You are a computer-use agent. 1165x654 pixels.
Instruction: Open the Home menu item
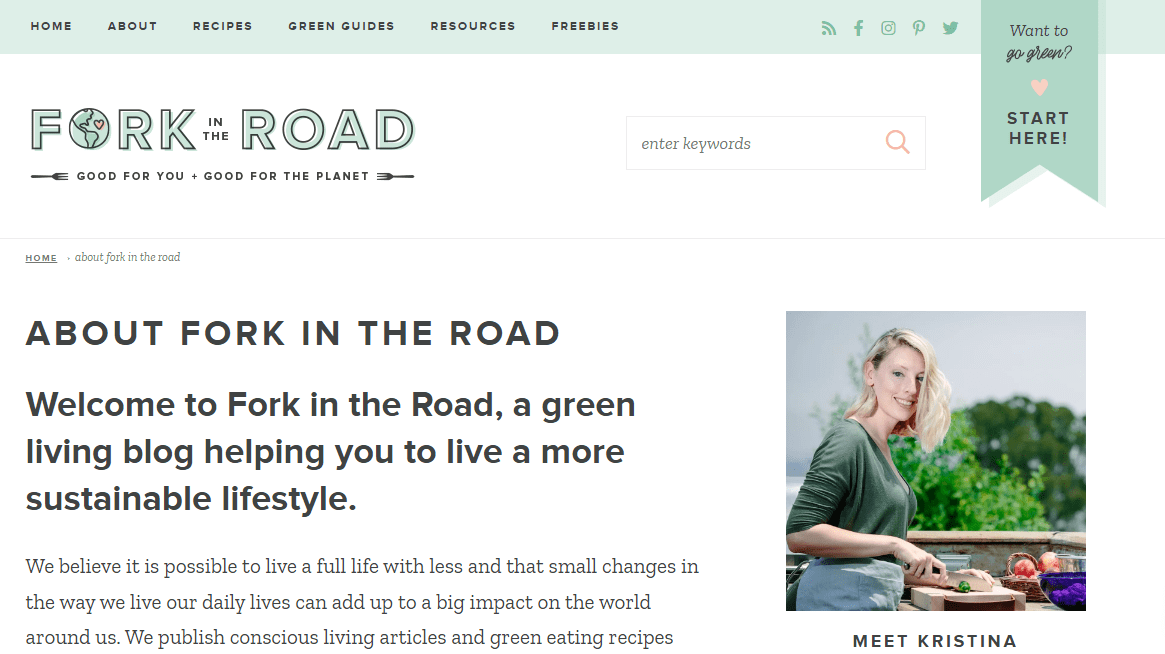click(x=51, y=26)
